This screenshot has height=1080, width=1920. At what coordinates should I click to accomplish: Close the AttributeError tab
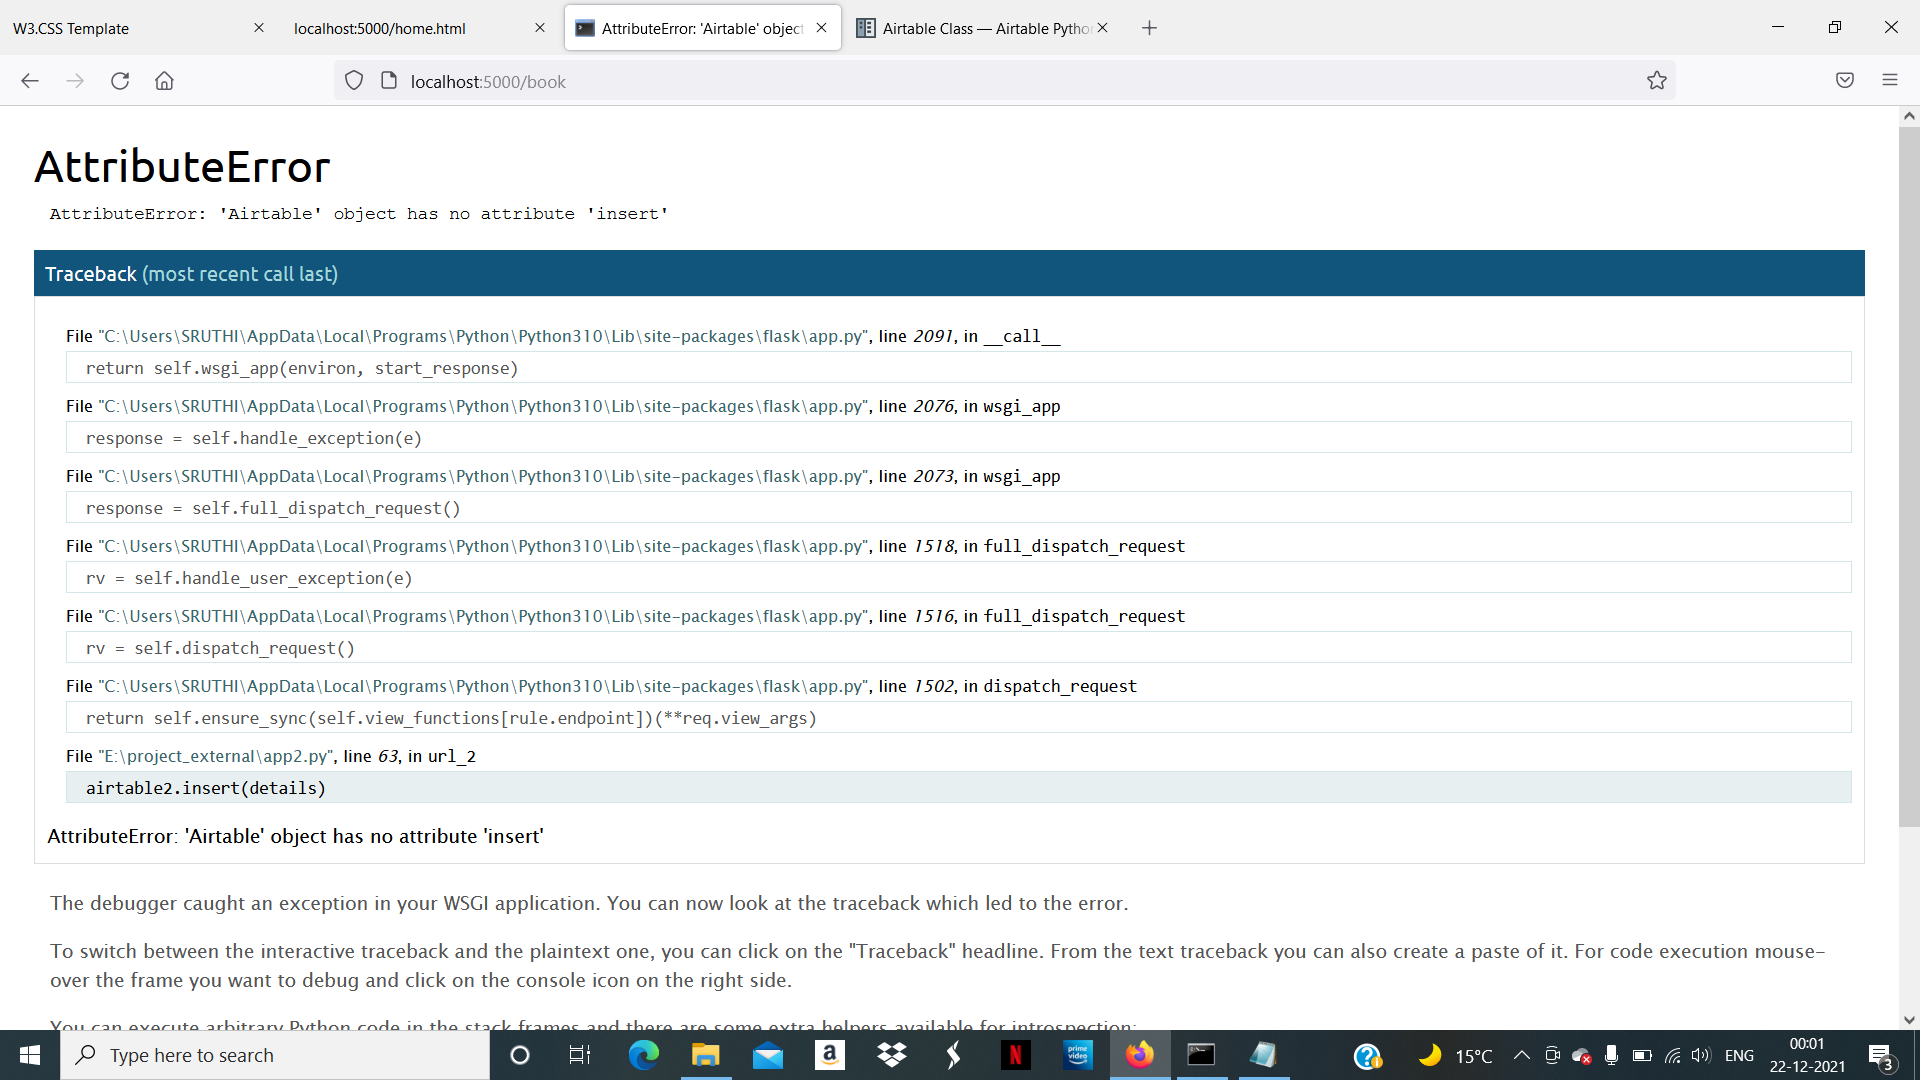(821, 28)
